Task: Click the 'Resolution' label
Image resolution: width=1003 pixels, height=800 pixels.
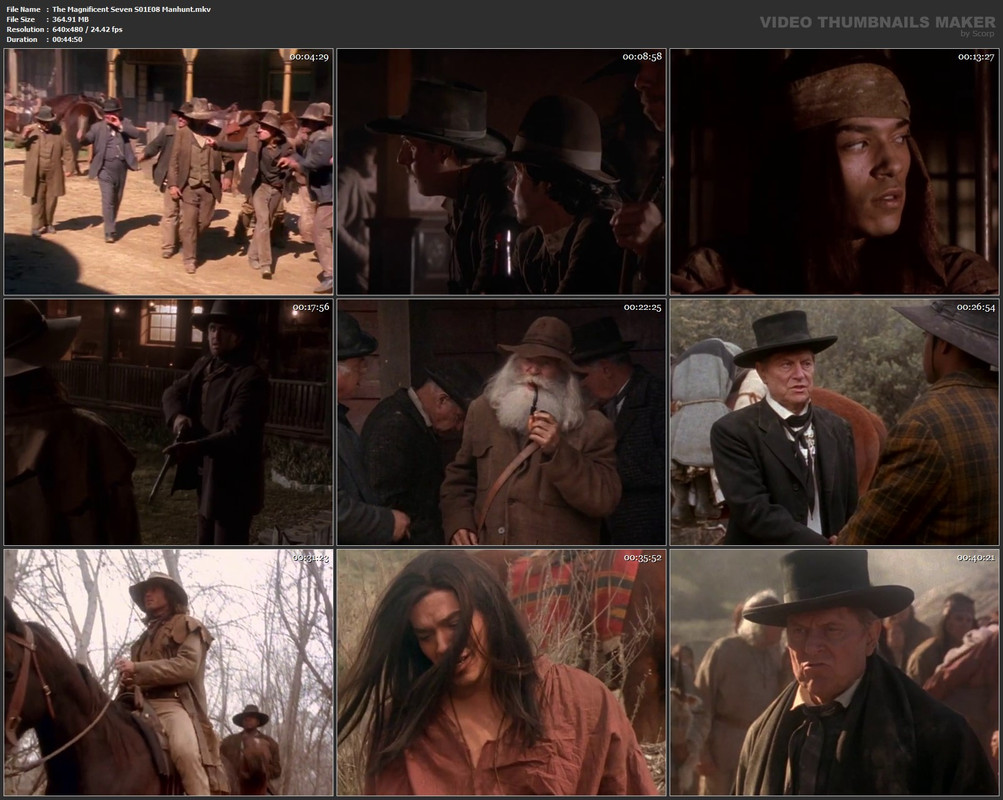Action: tap(25, 29)
